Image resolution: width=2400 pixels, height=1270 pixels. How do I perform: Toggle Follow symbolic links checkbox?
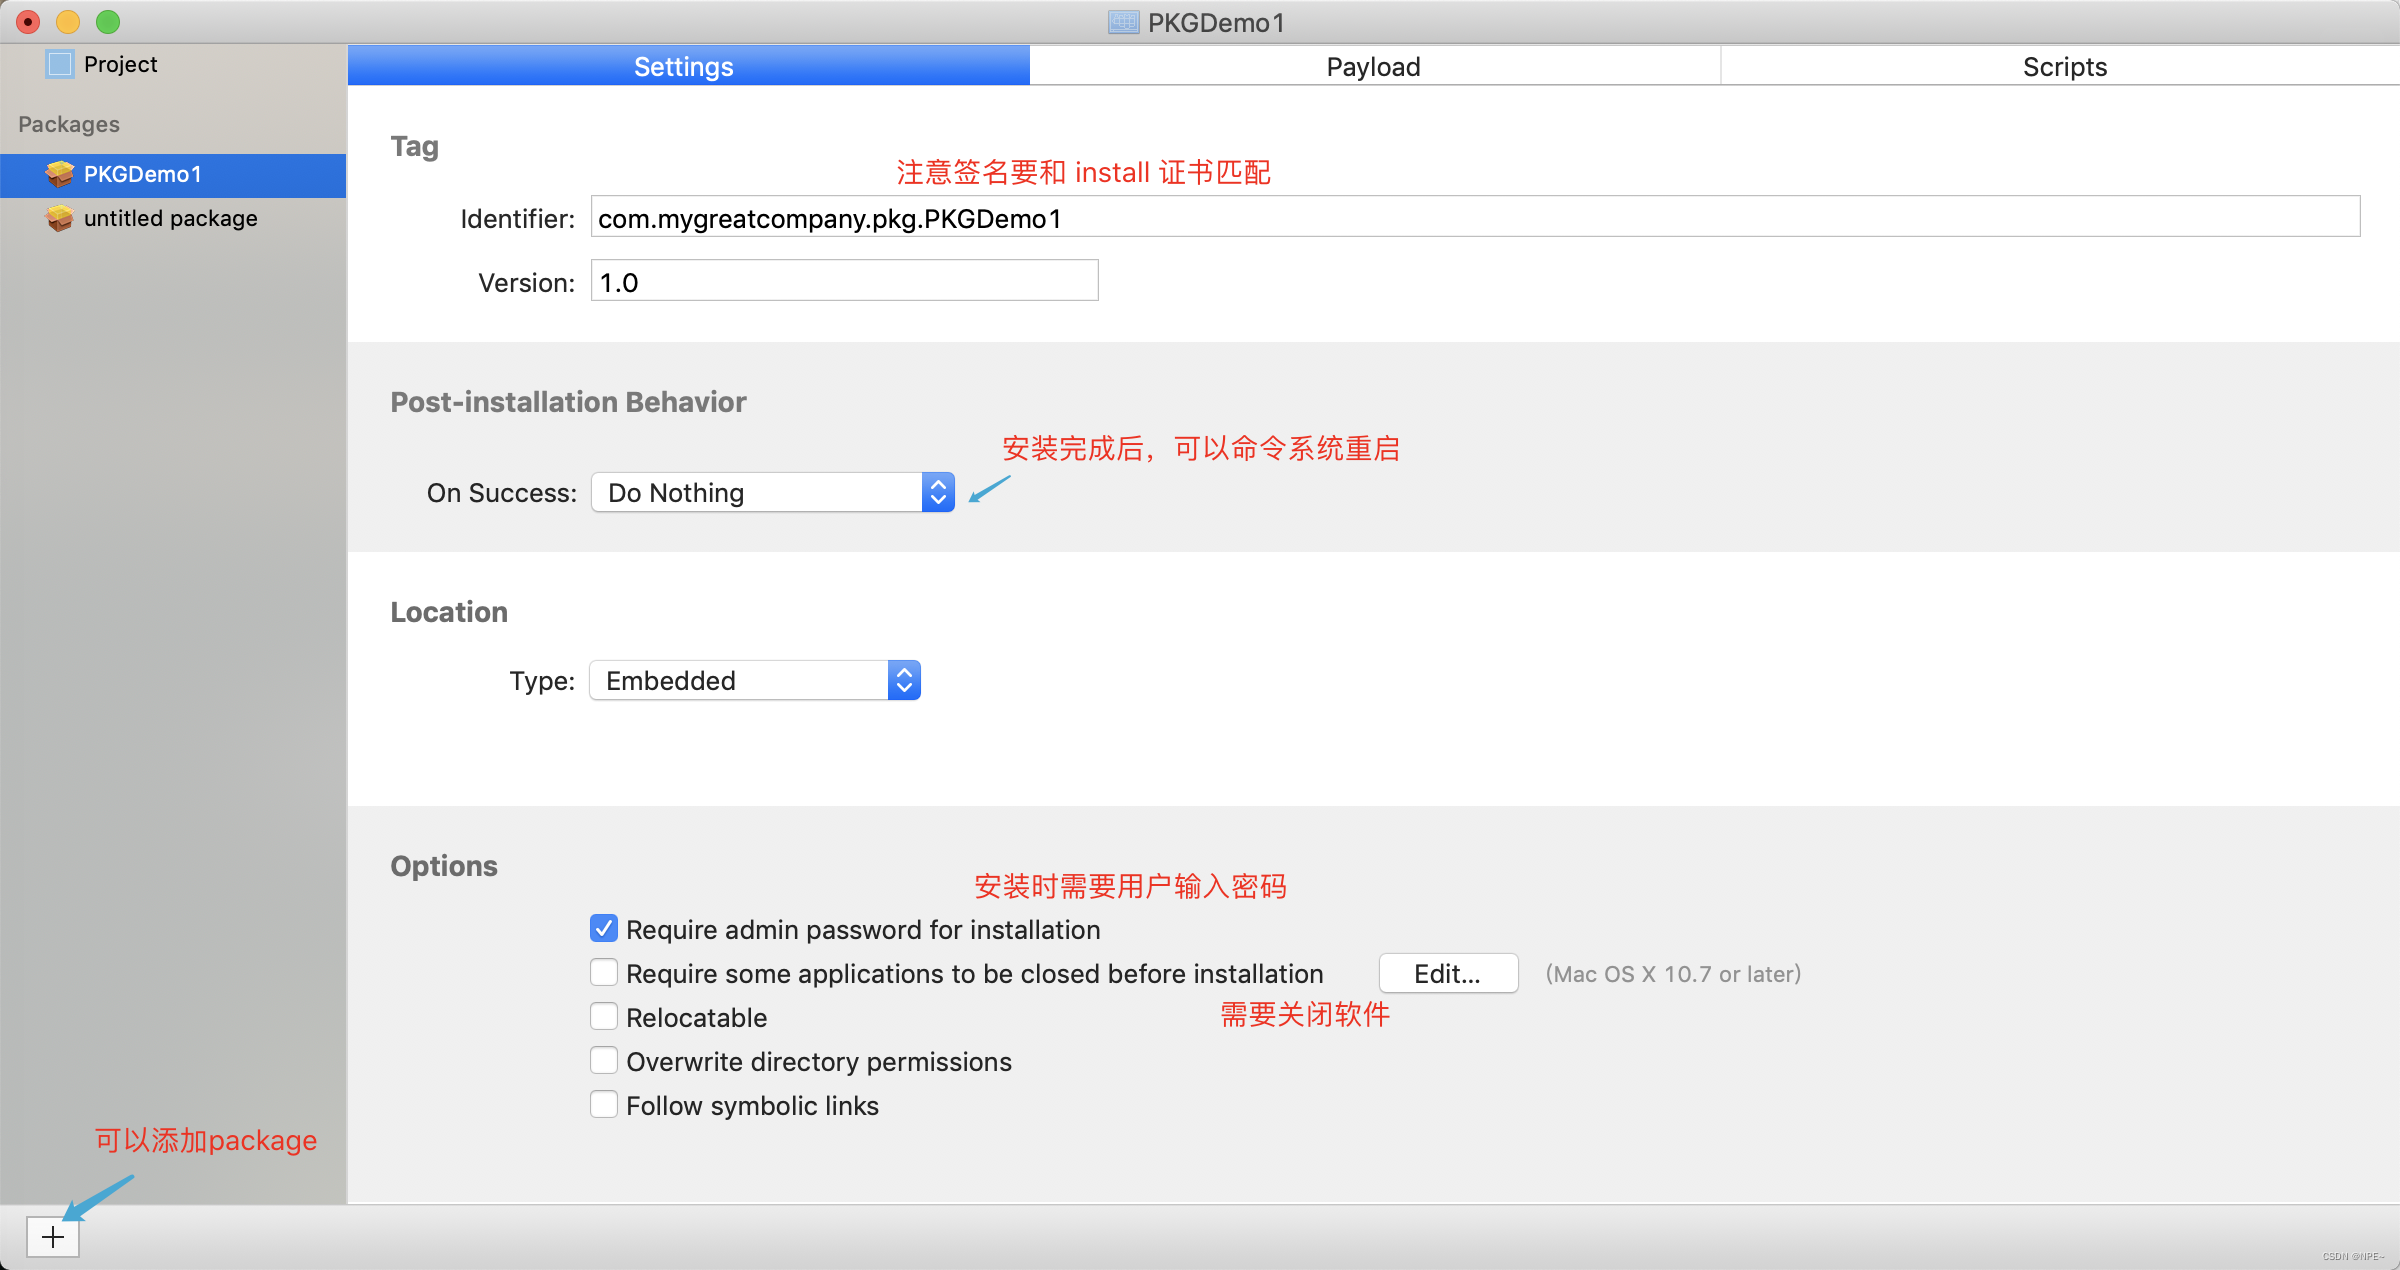[x=605, y=1105]
